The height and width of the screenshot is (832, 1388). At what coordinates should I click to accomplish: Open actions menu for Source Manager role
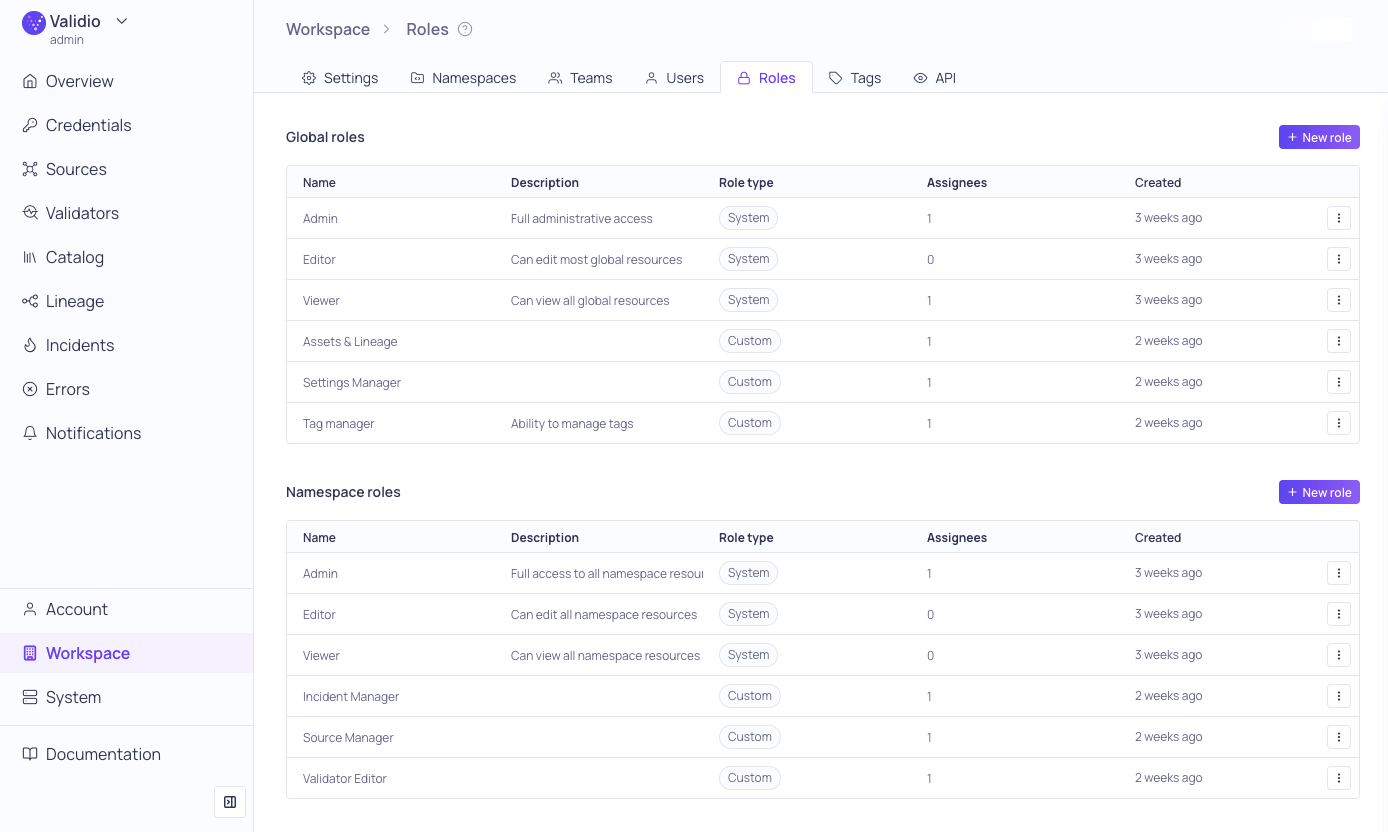1339,737
